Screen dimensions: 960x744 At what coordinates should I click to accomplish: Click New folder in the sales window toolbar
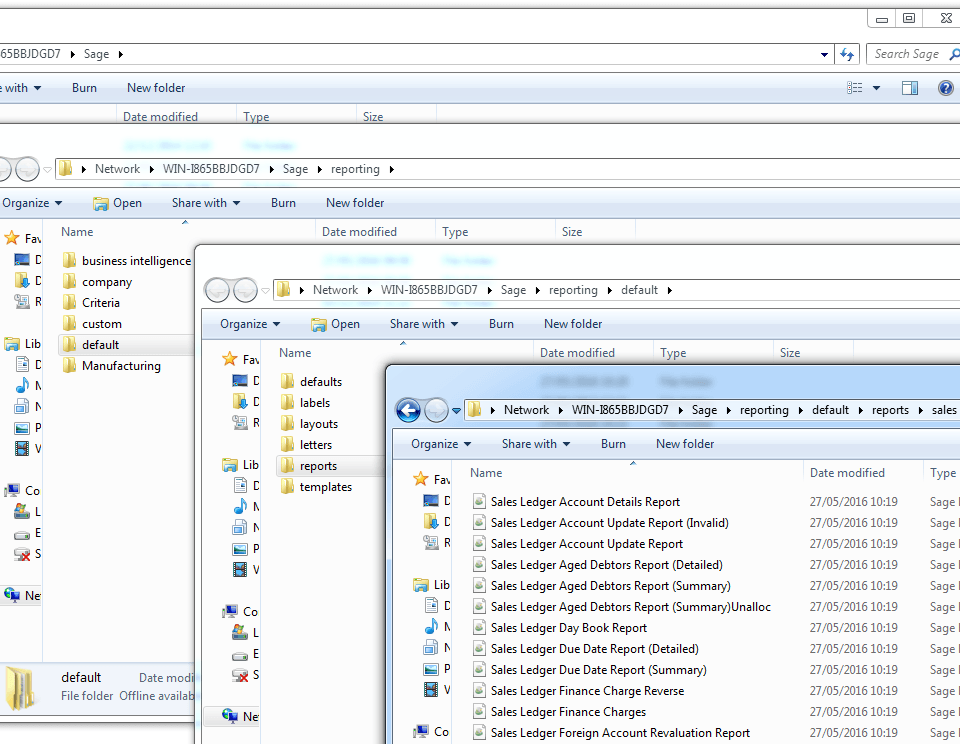coord(684,444)
